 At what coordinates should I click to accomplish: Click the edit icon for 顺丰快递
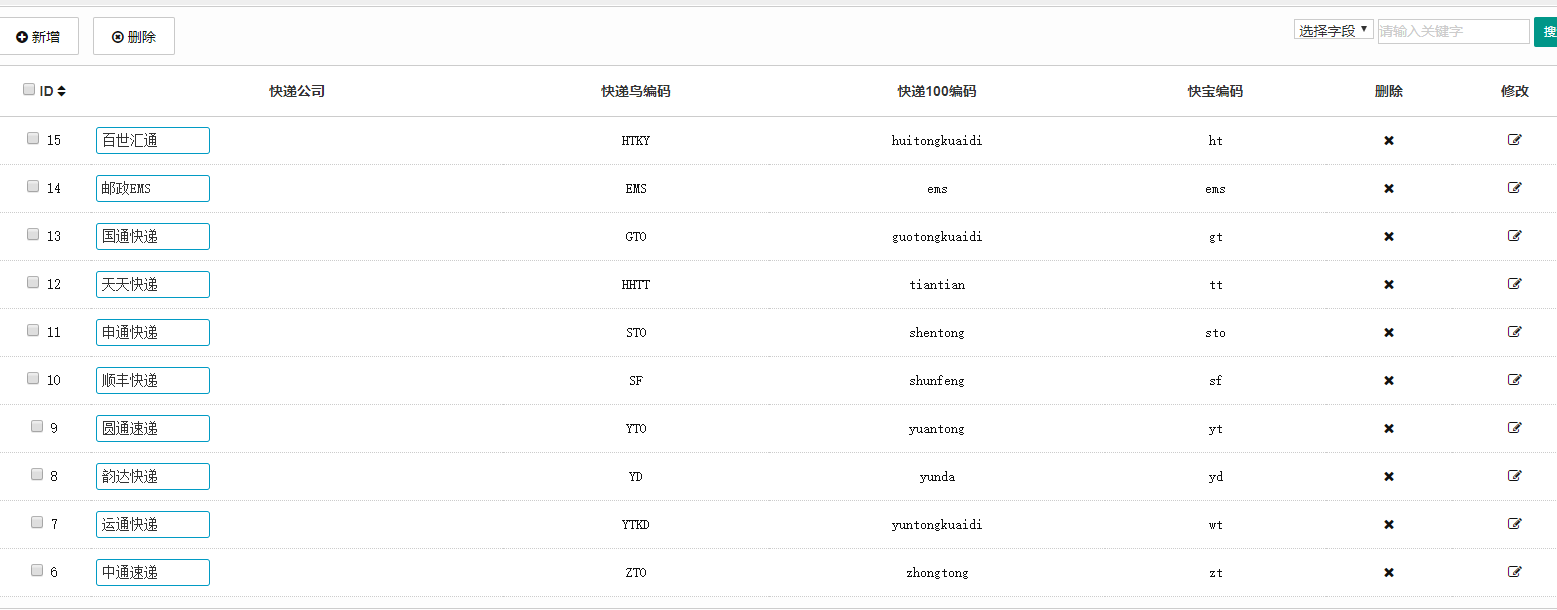tap(1514, 380)
